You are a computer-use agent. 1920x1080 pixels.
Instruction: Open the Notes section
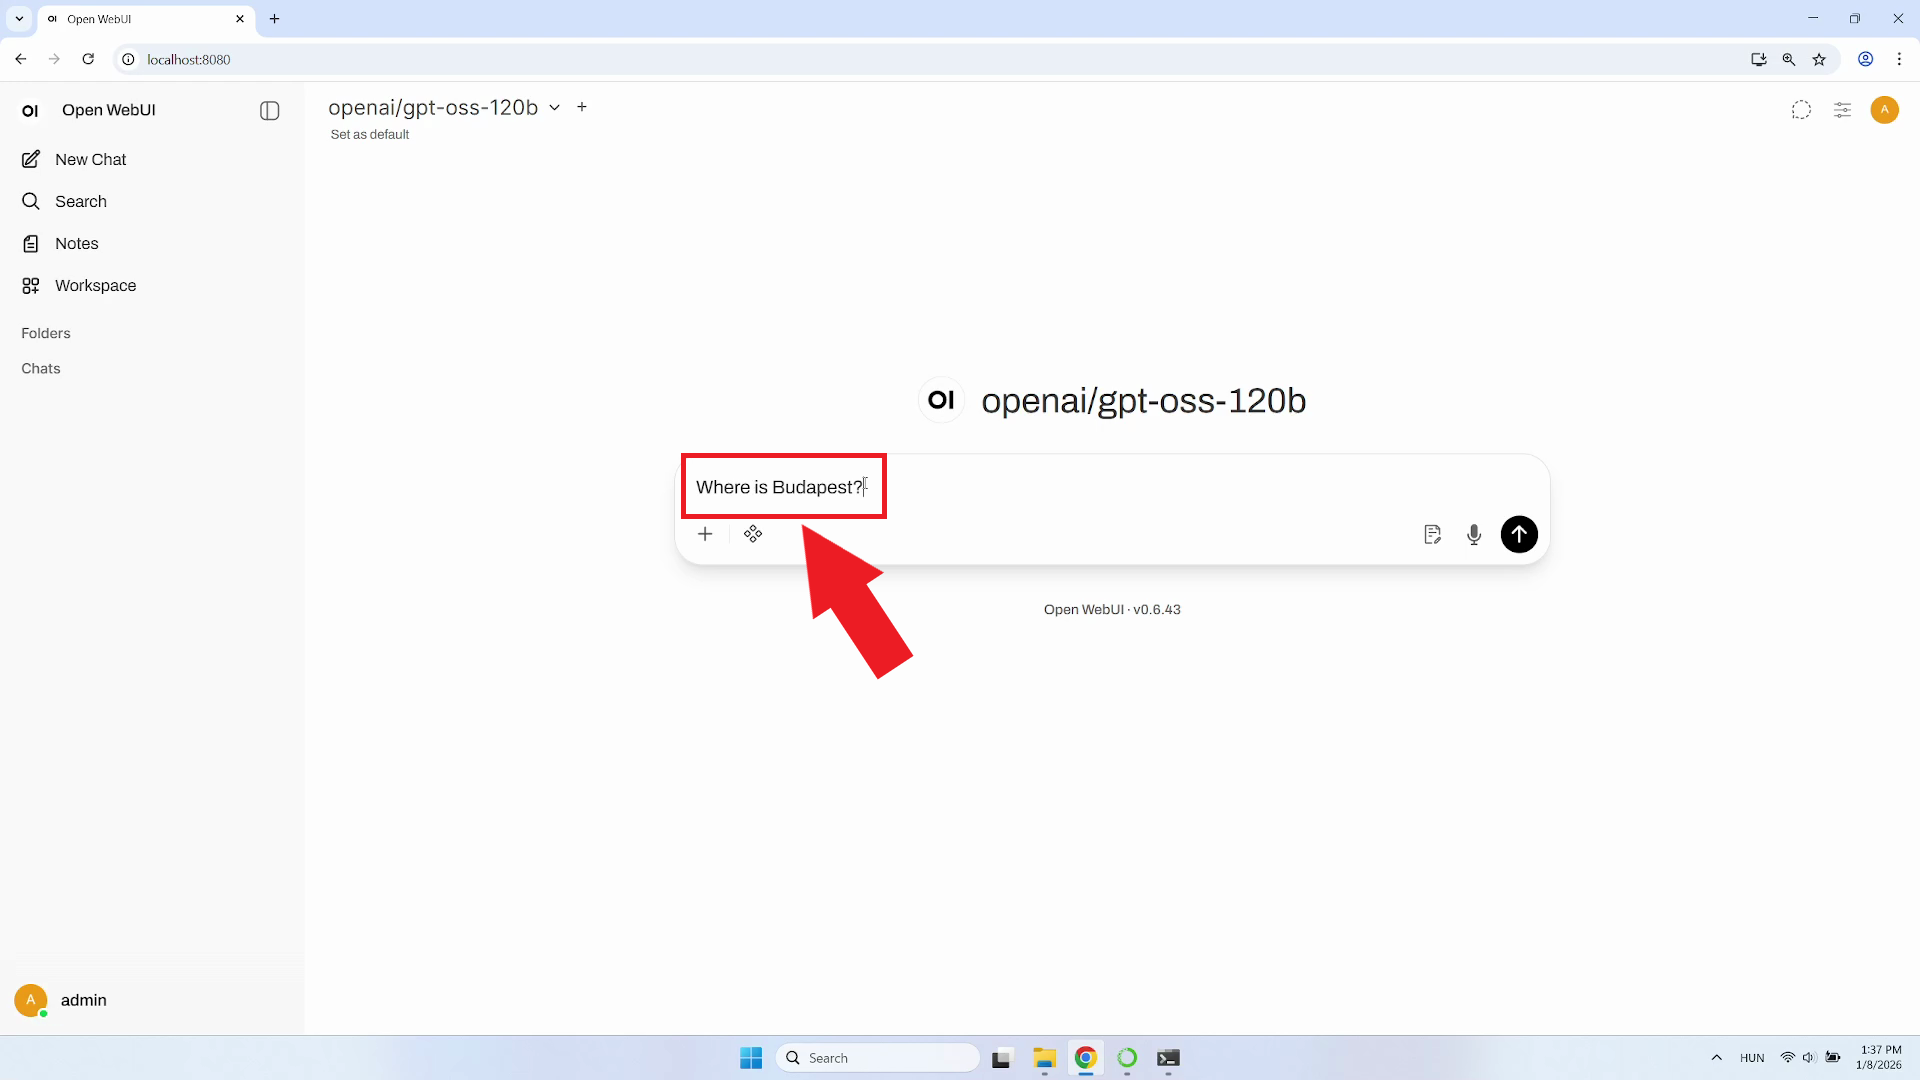click(x=76, y=244)
